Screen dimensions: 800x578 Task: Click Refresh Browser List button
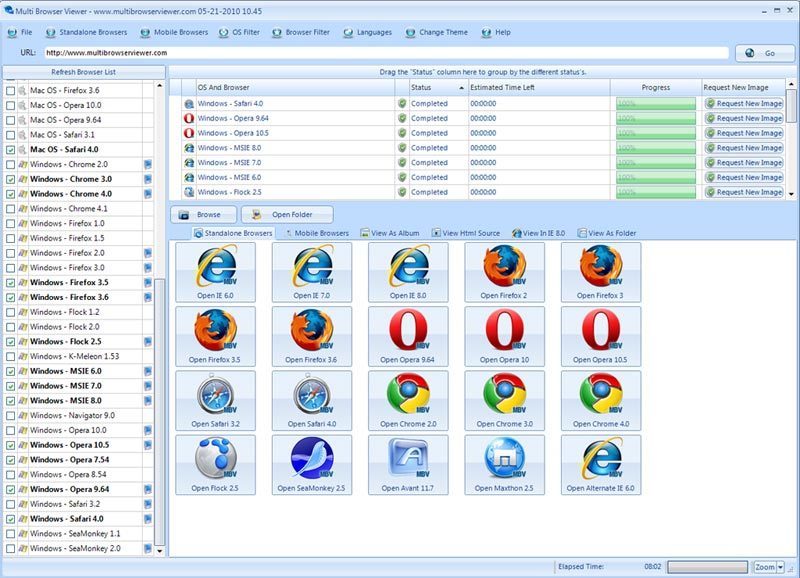pyautogui.click(x=84, y=72)
